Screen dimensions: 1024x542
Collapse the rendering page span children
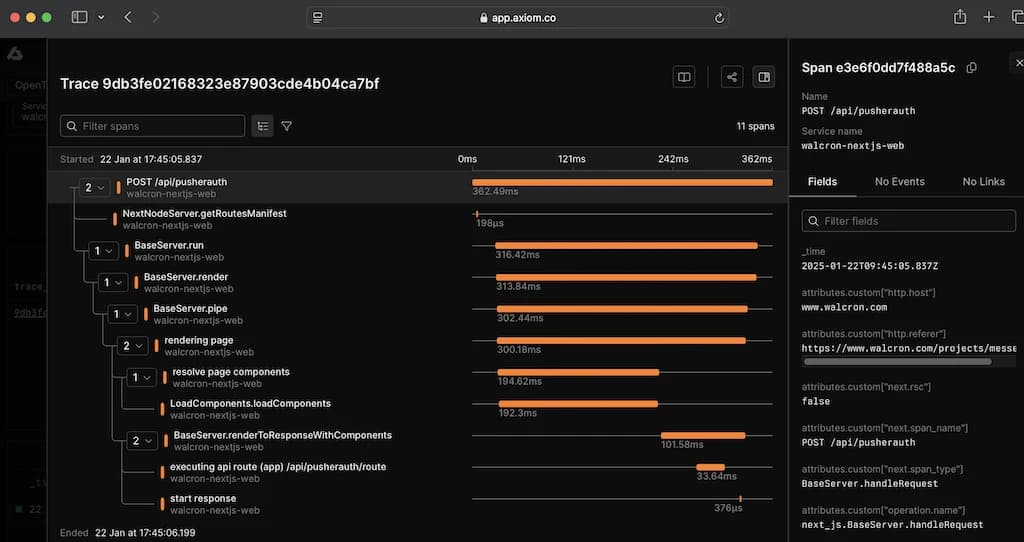click(x=133, y=346)
